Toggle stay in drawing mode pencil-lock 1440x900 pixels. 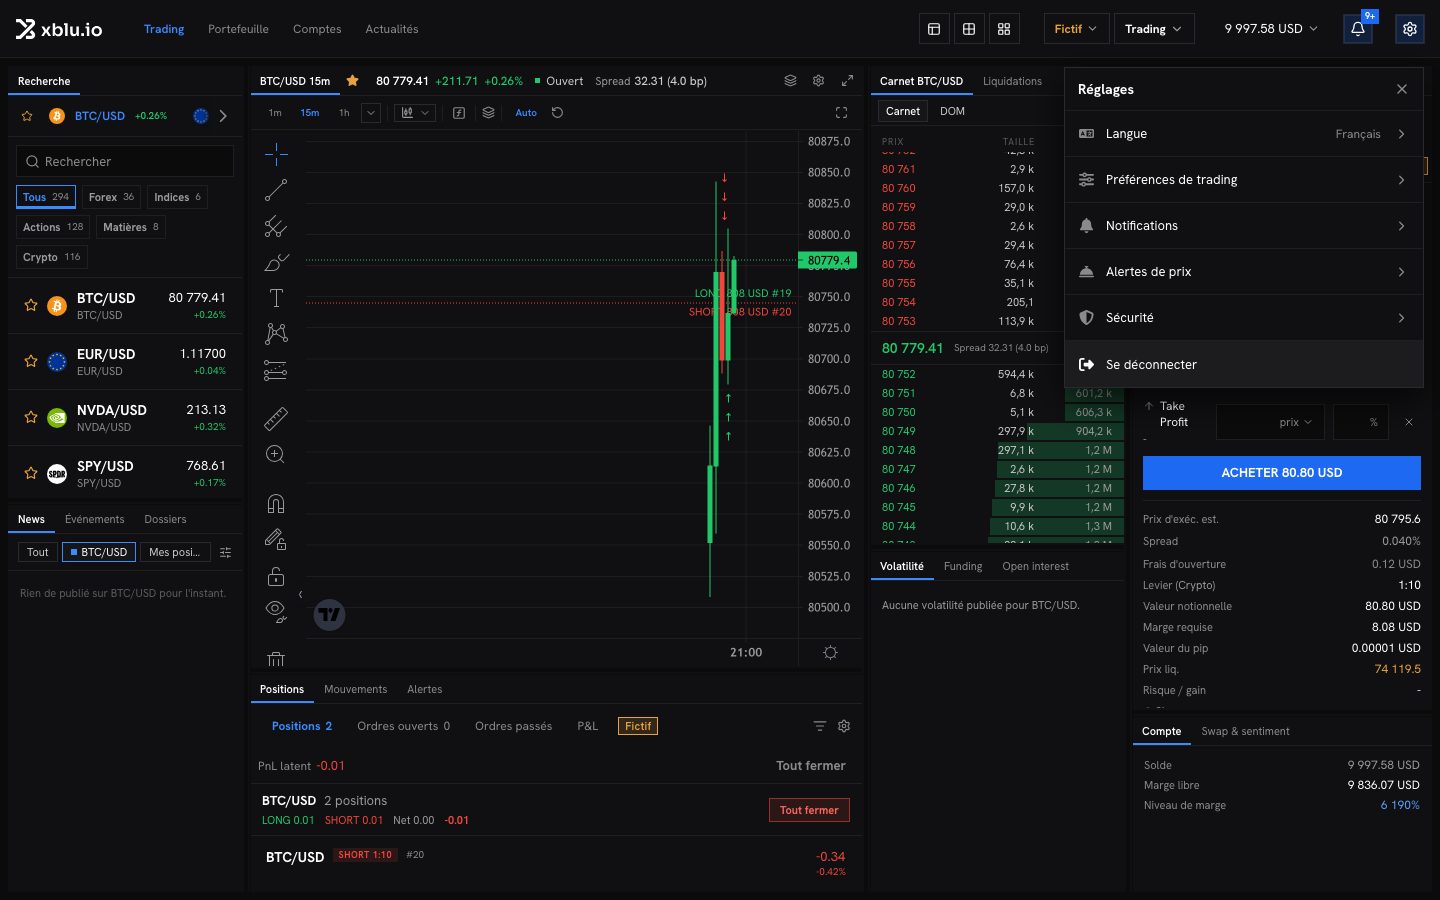(x=276, y=540)
